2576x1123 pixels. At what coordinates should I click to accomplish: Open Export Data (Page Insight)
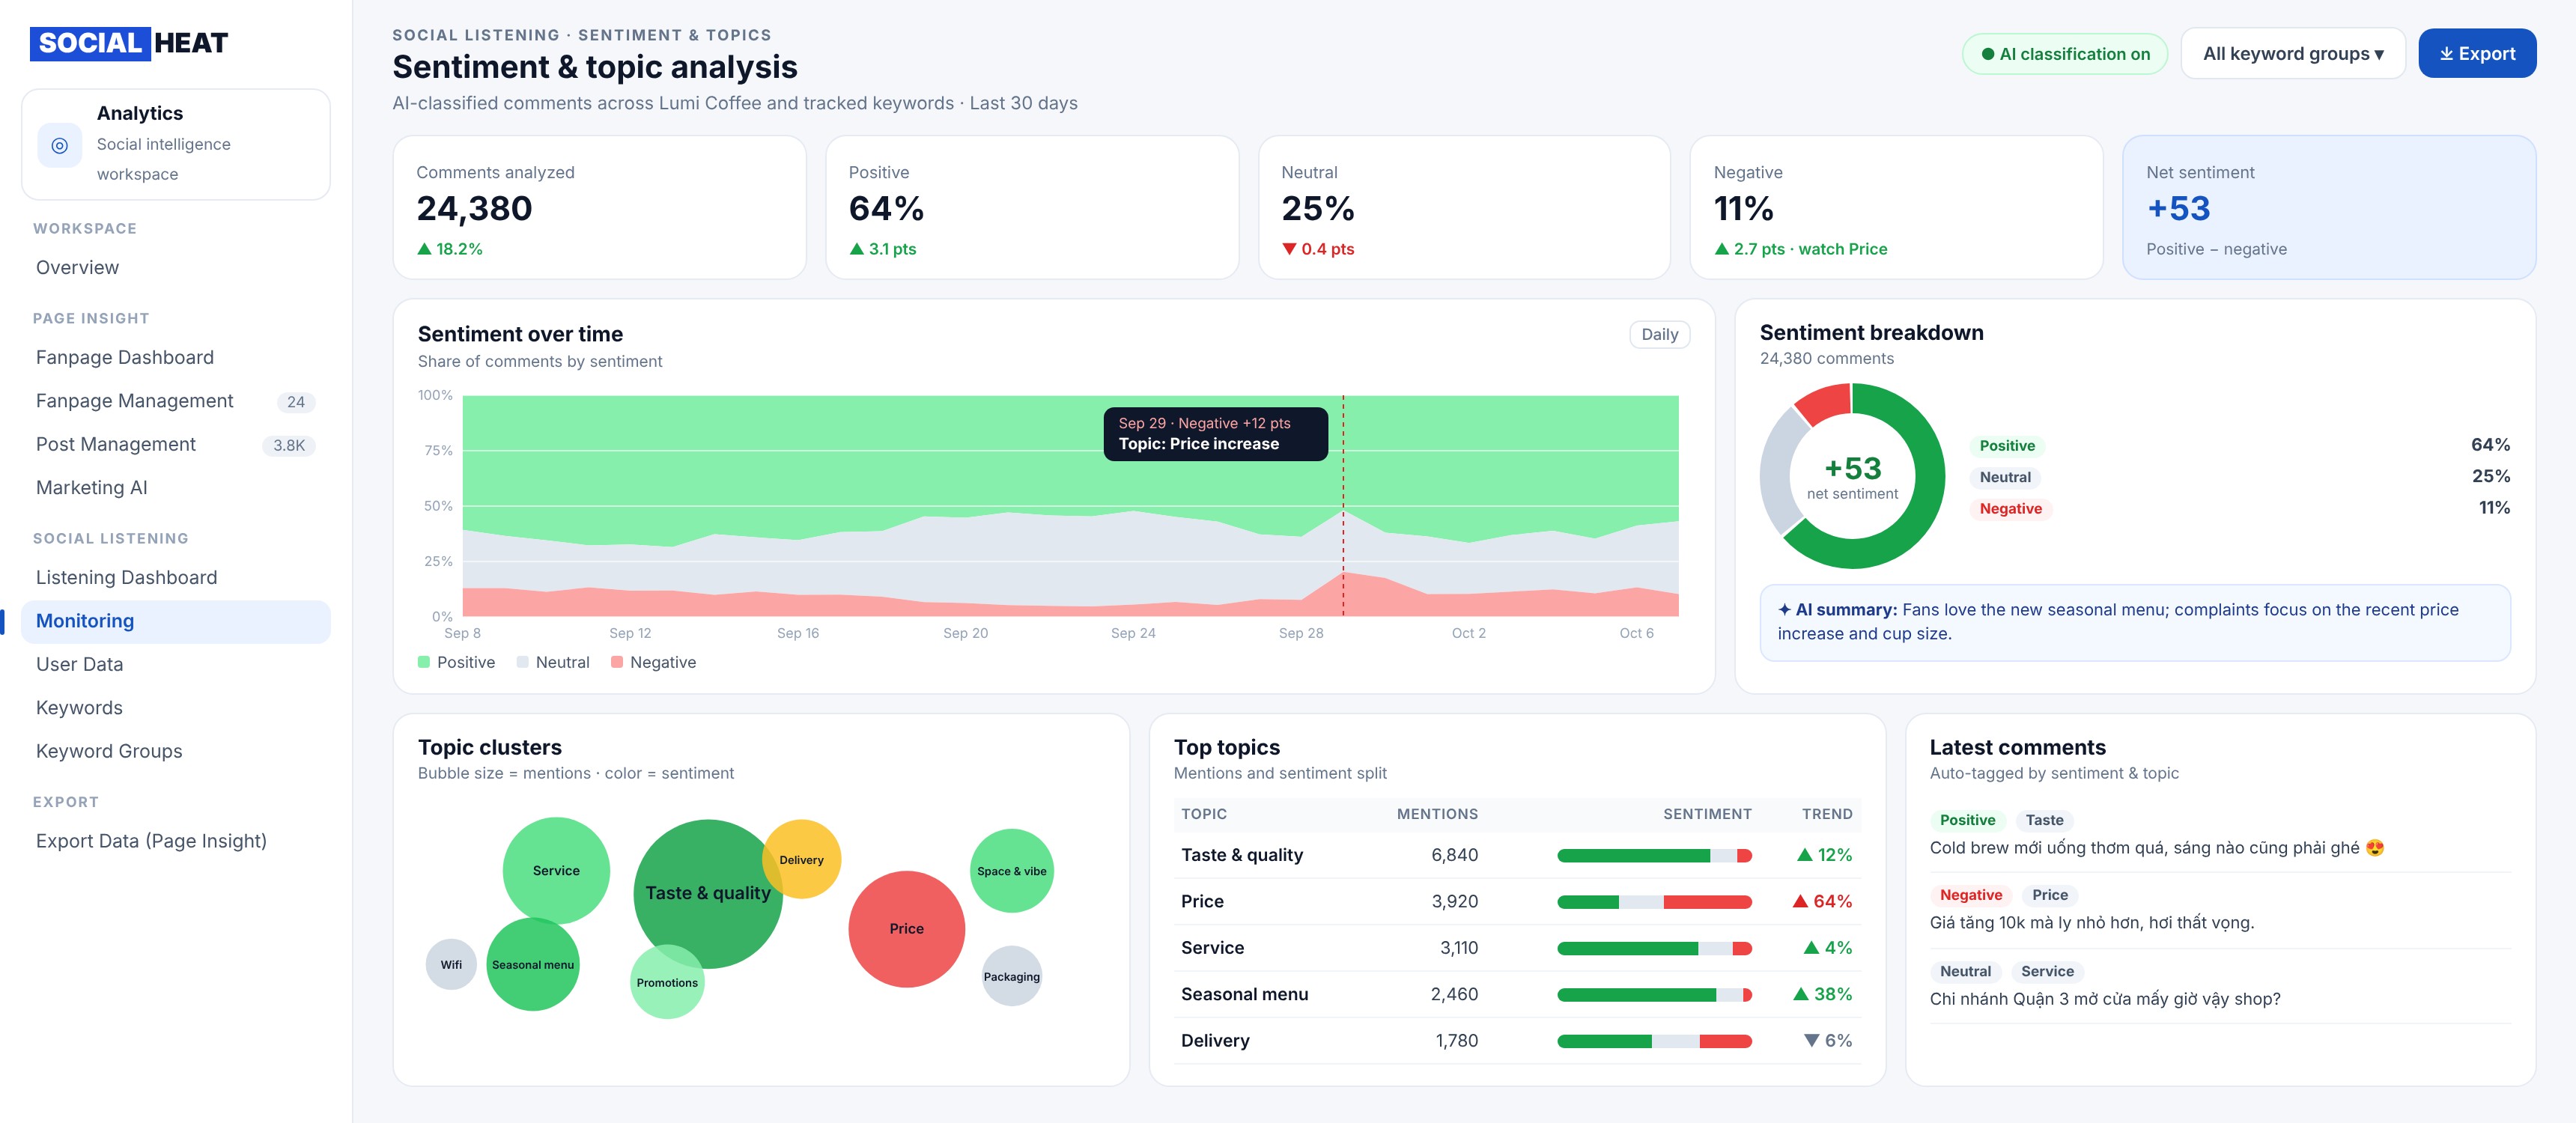[x=176, y=841]
